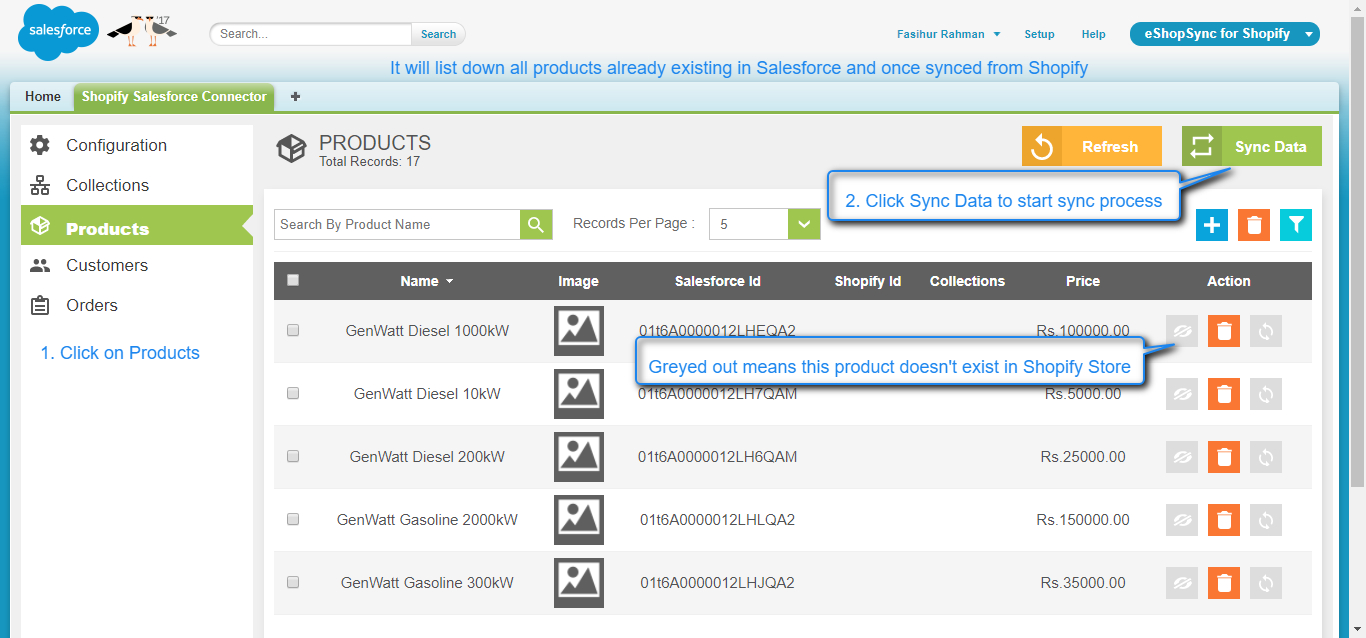Switch to the Home tab
The width and height of the screenshot is (1366, 638).
43,97
